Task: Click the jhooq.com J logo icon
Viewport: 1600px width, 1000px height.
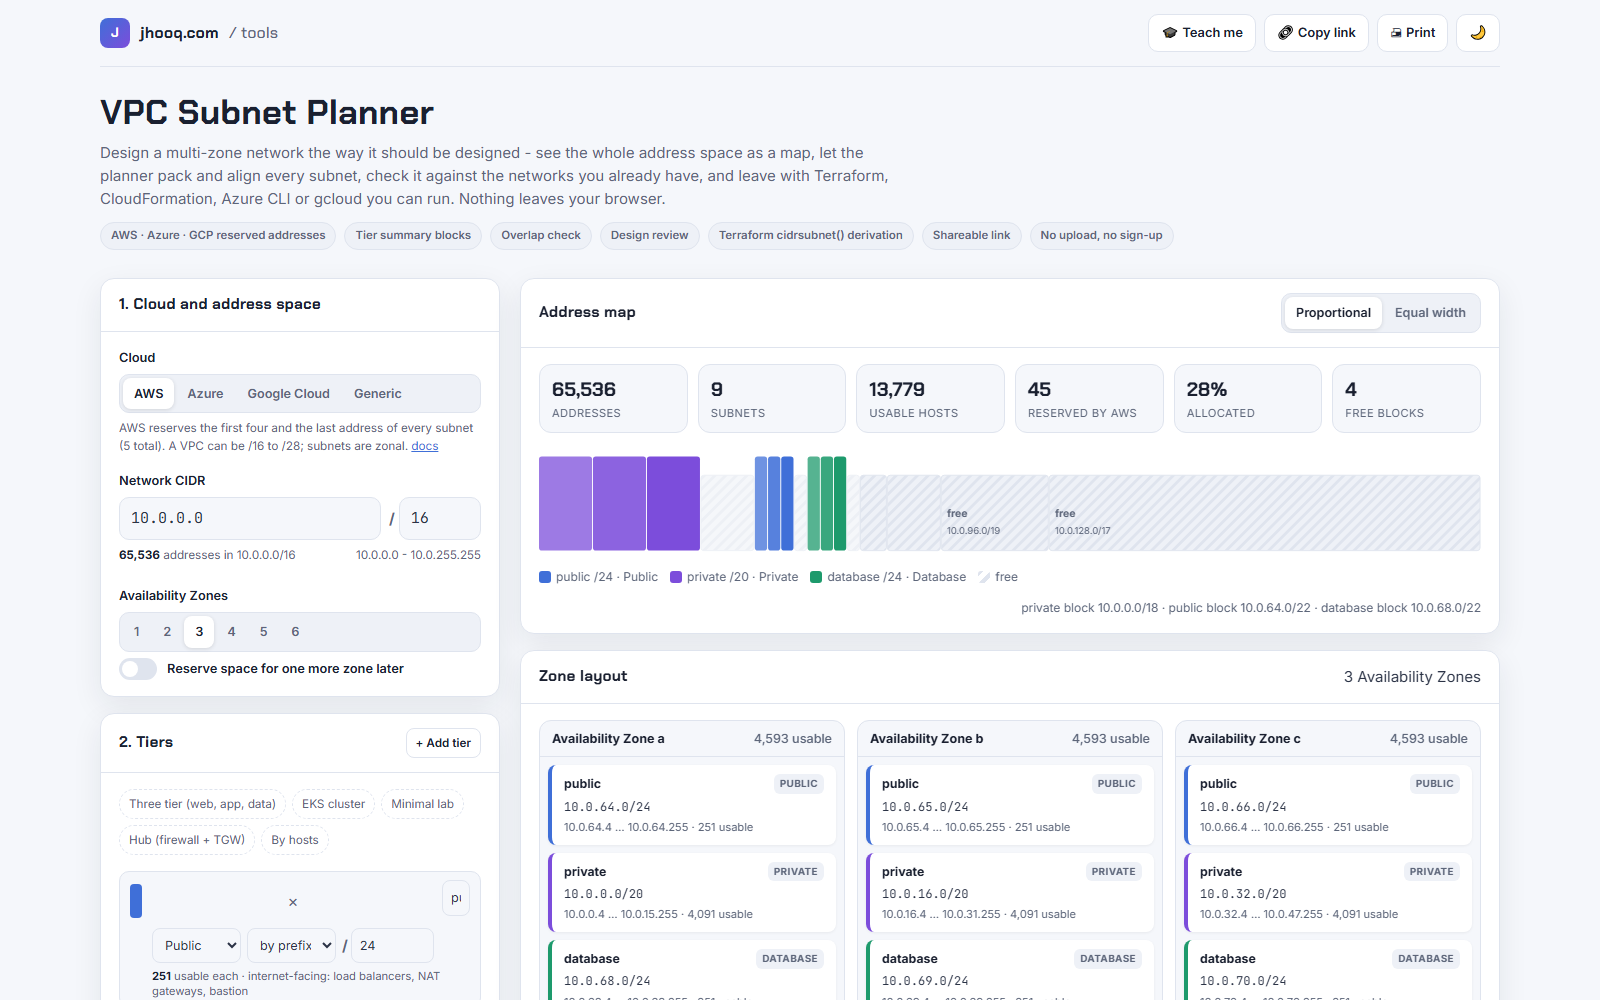Action: 115,33
